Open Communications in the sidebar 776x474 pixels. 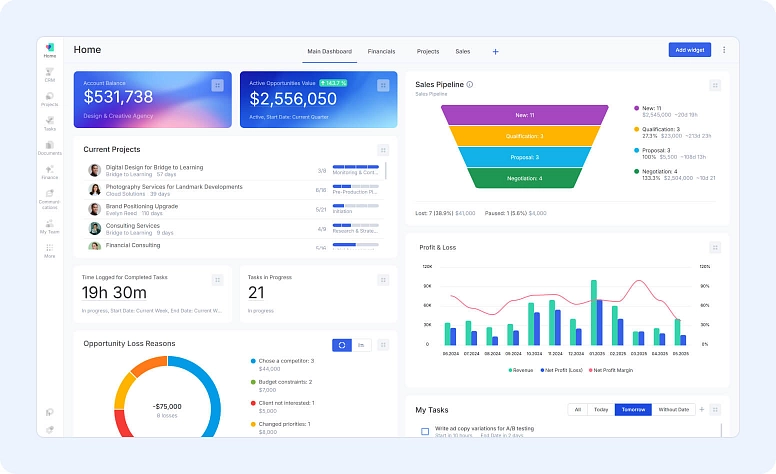(49, 197)
